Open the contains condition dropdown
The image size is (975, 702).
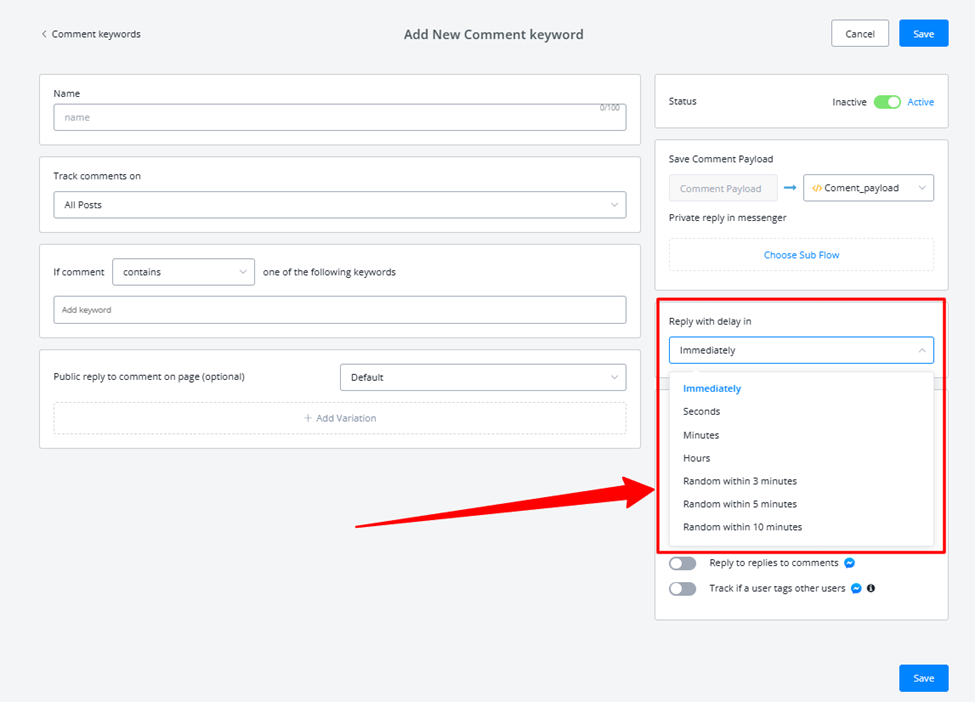(x=183, y=272)
